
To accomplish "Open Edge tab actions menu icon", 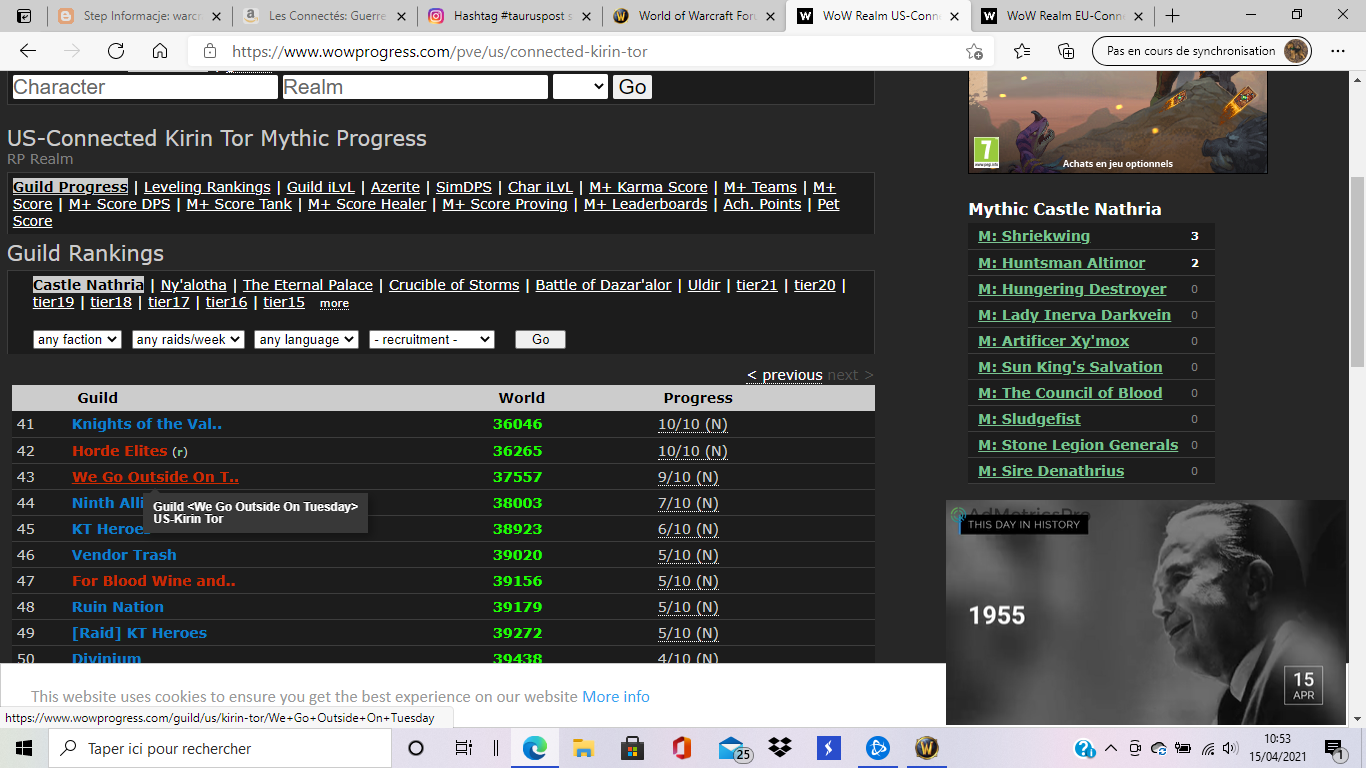I will click(x=24, y=15).
